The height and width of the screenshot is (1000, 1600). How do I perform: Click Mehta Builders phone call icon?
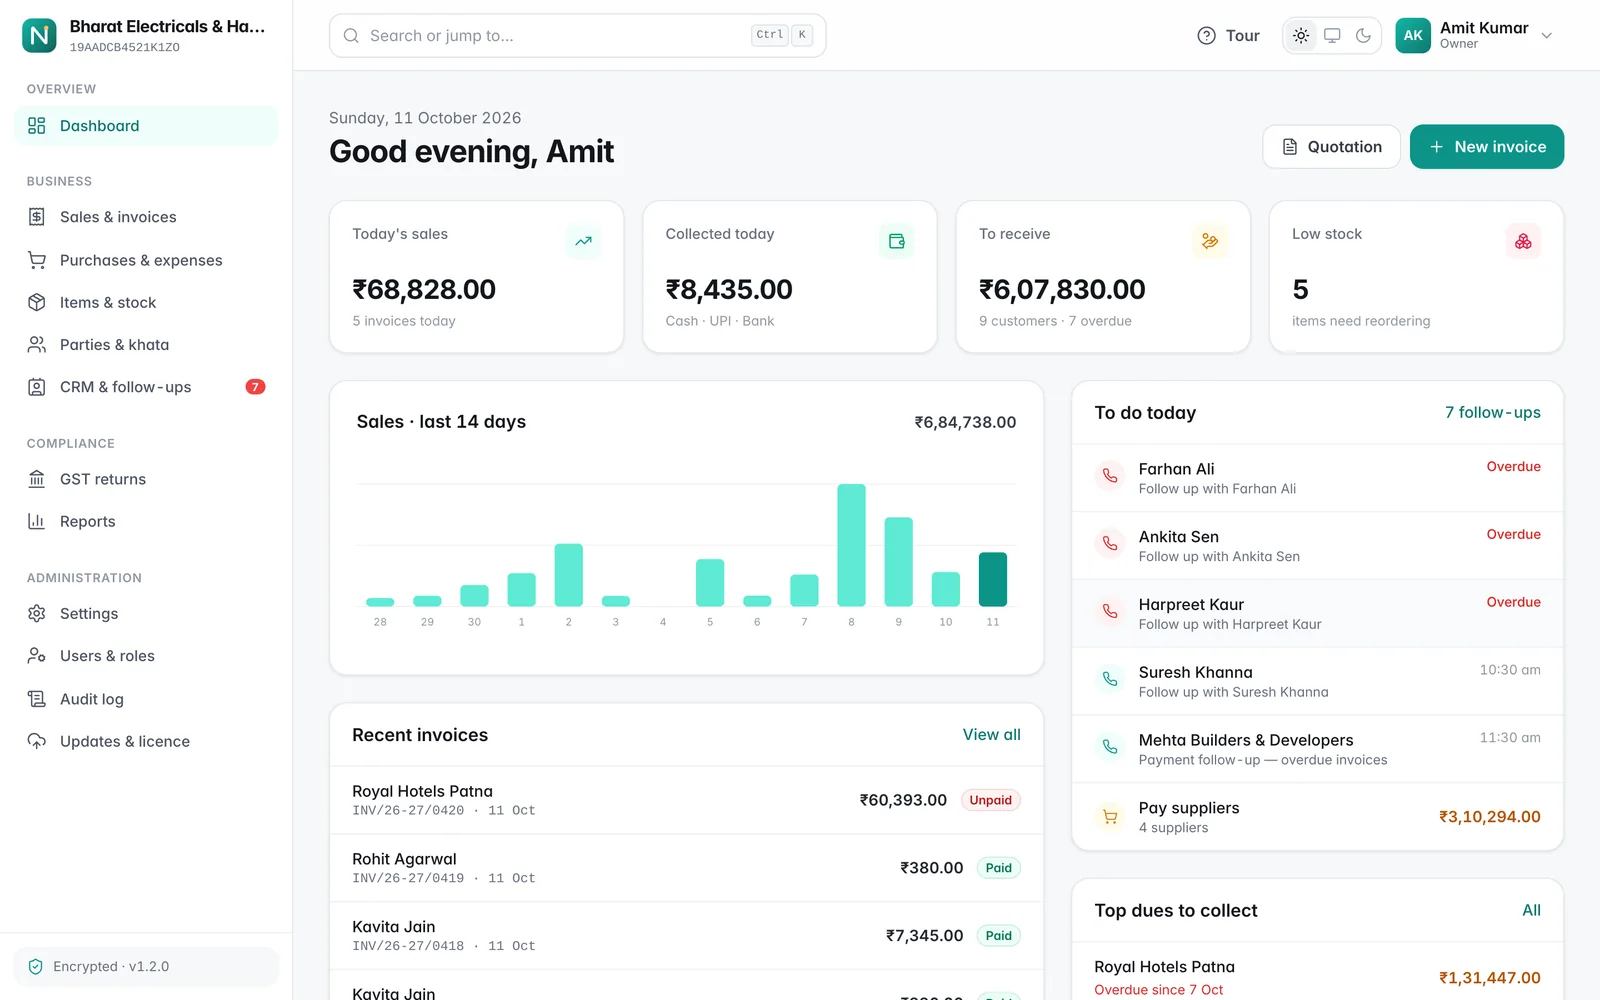click(1110, 747)
